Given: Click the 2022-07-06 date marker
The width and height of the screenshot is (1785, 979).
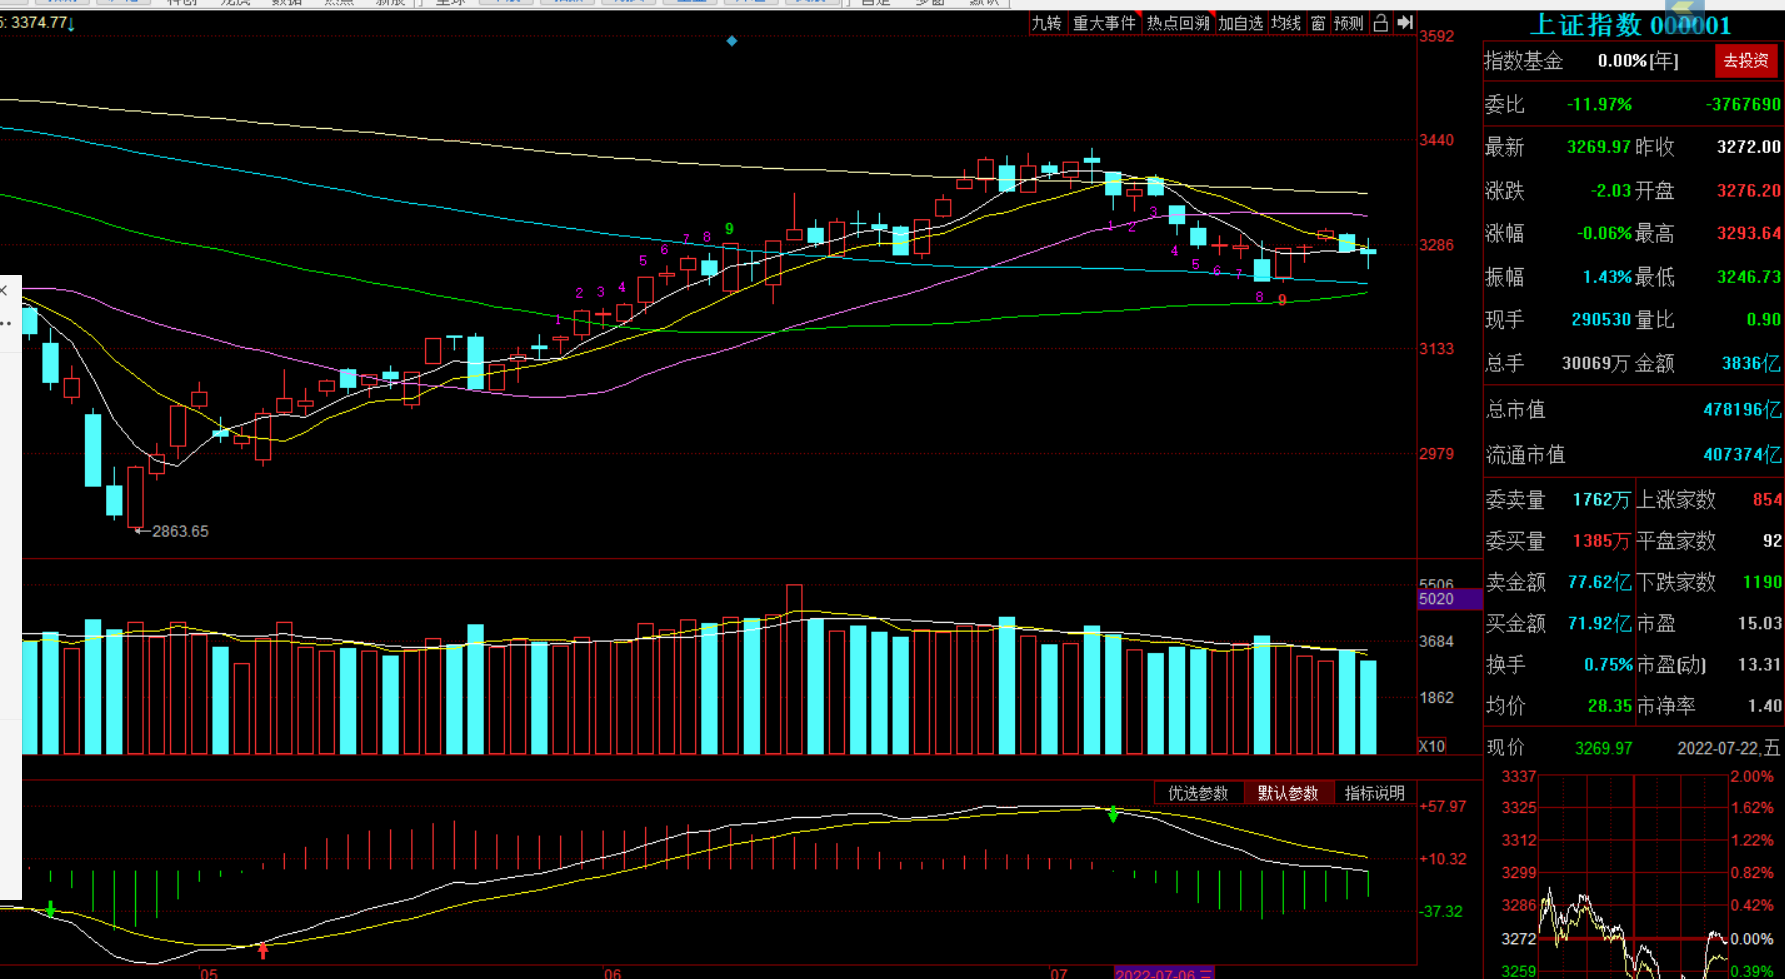Looking at the screenshot, I should coord(1165,973).
